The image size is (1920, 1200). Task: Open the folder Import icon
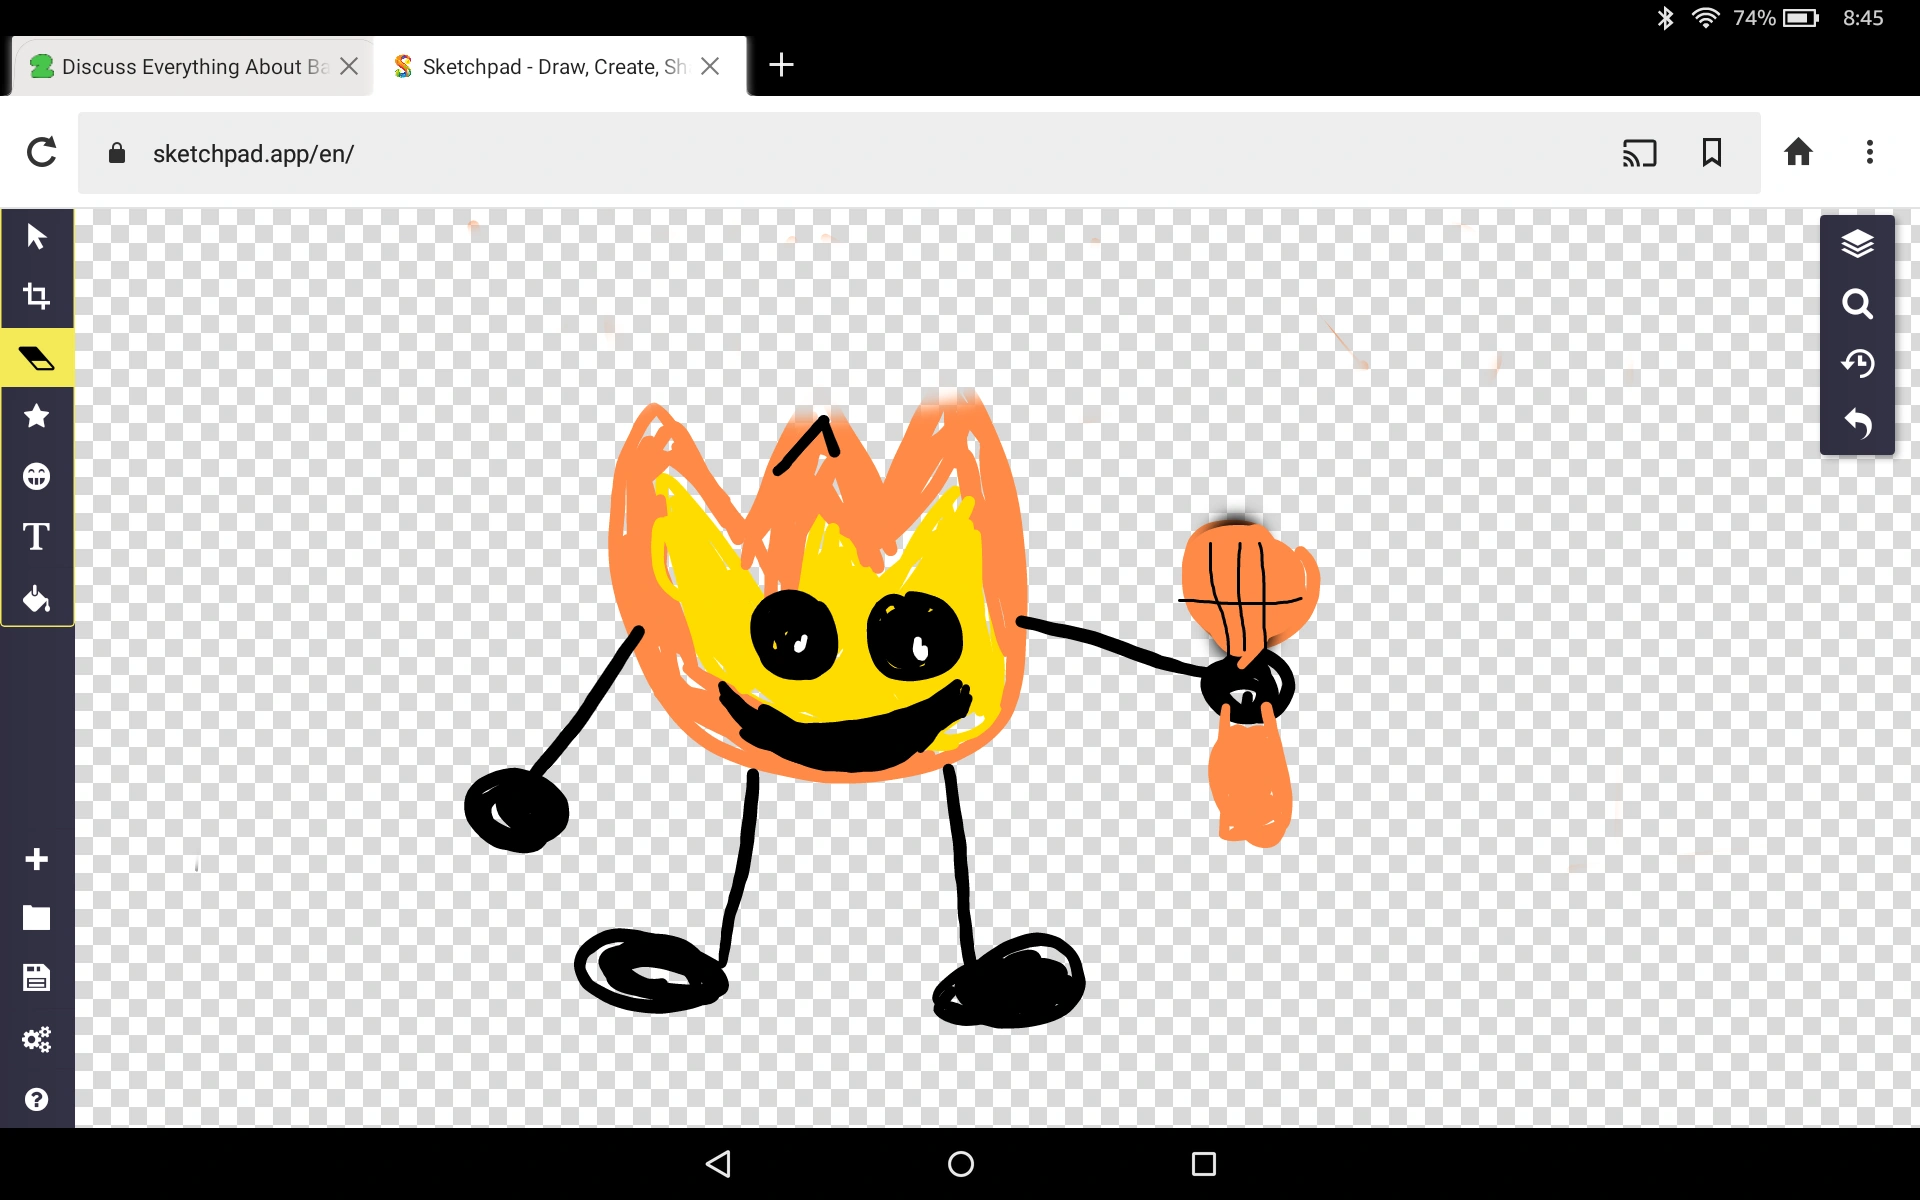(x=37, y=918)
